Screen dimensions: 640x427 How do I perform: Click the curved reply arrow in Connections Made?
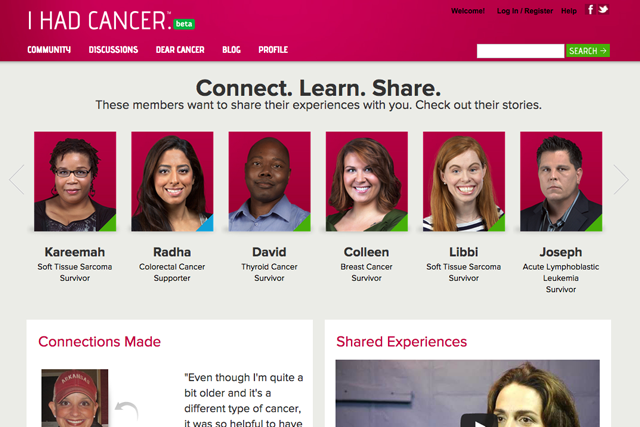[x=127, y=410]
